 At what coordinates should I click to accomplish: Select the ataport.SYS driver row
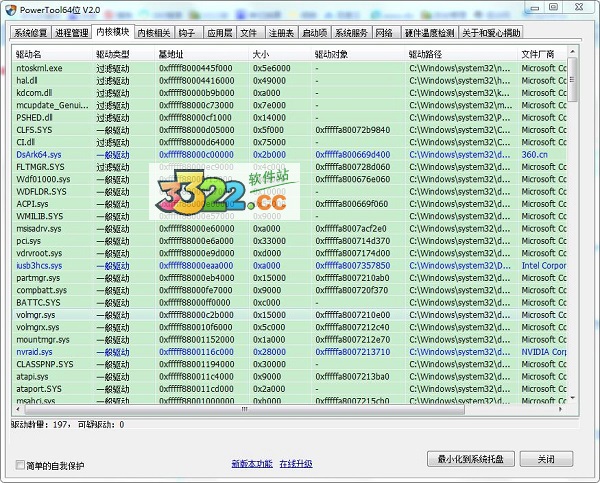click(290, 388)
